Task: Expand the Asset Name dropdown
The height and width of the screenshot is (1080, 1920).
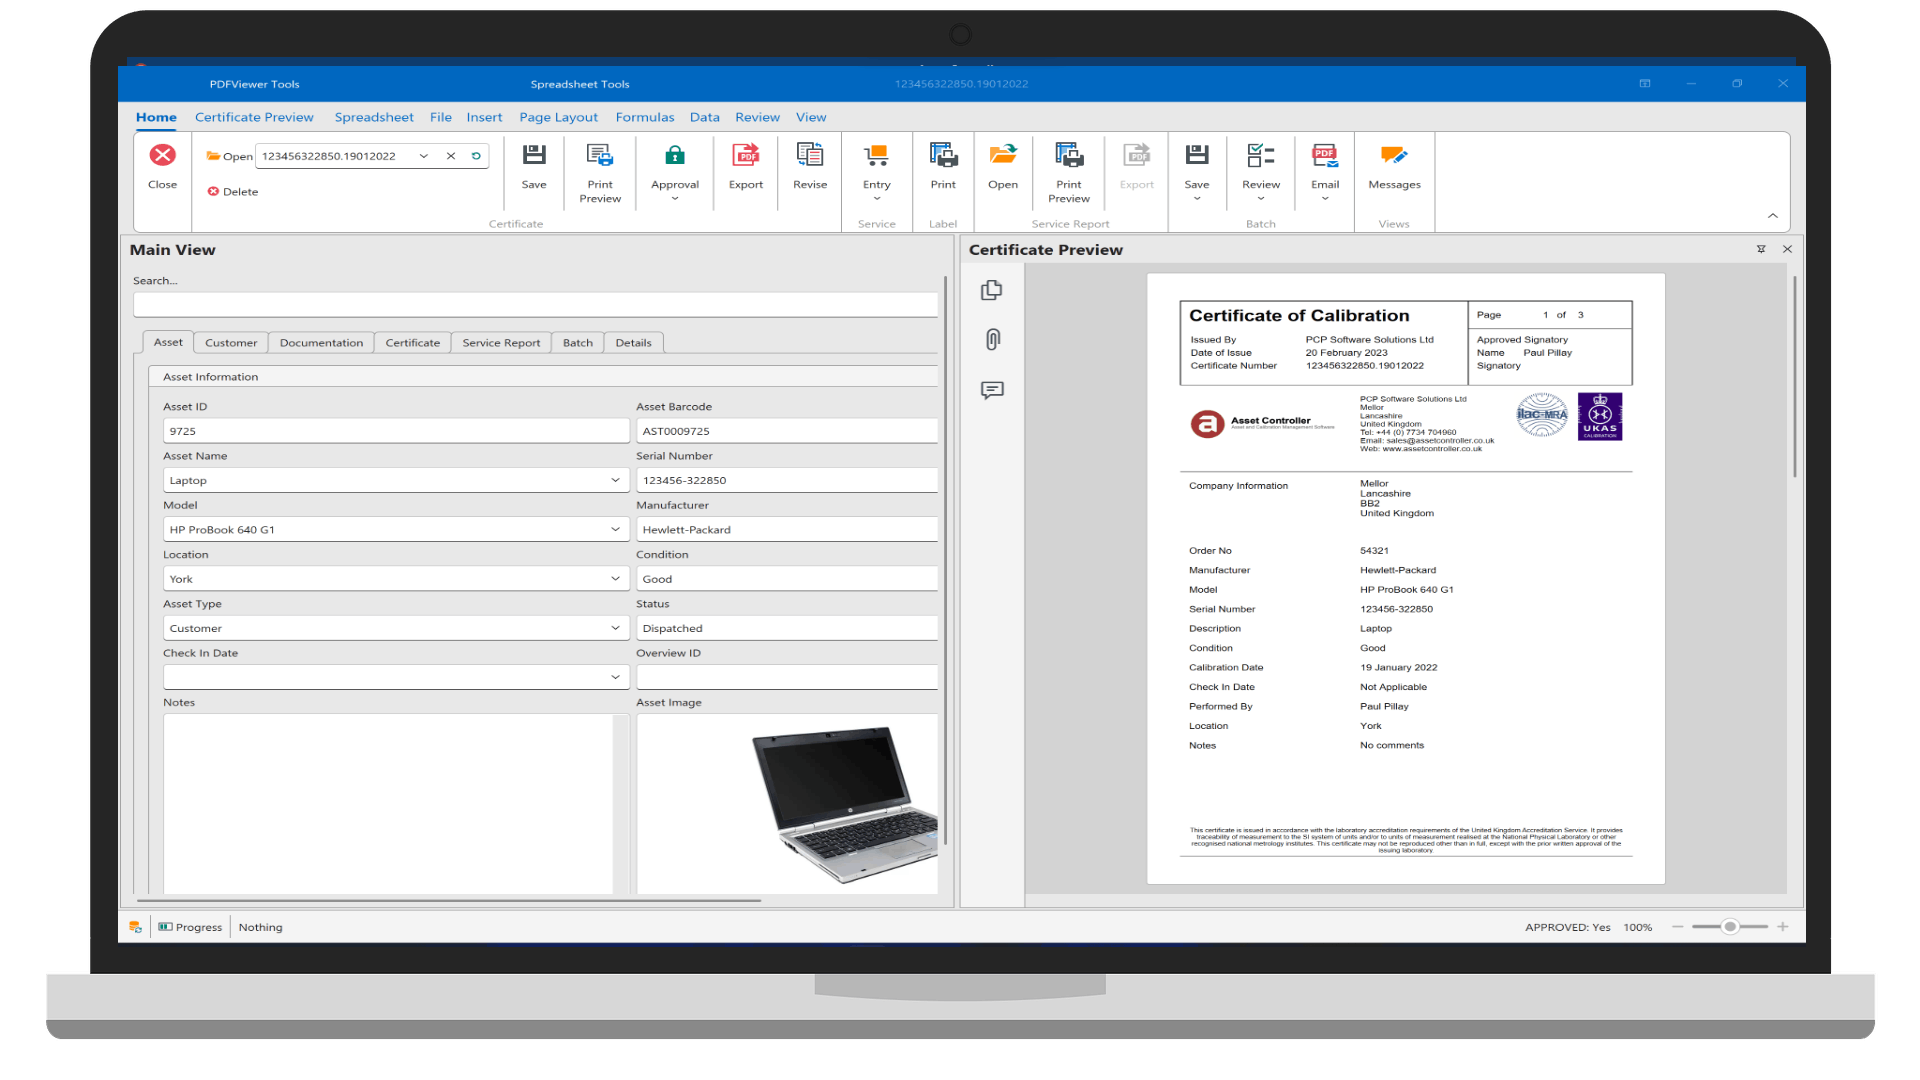Action: click(x=615, y=480)
